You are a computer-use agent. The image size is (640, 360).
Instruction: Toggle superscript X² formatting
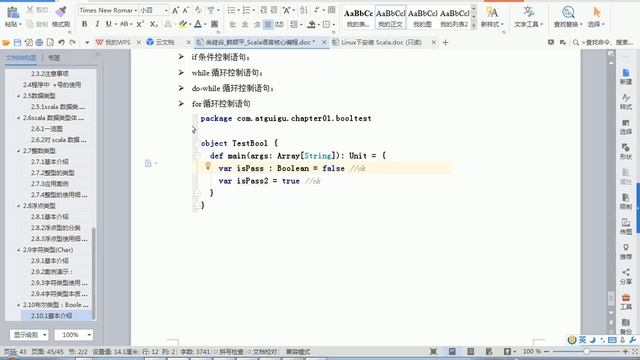point(140,24)
